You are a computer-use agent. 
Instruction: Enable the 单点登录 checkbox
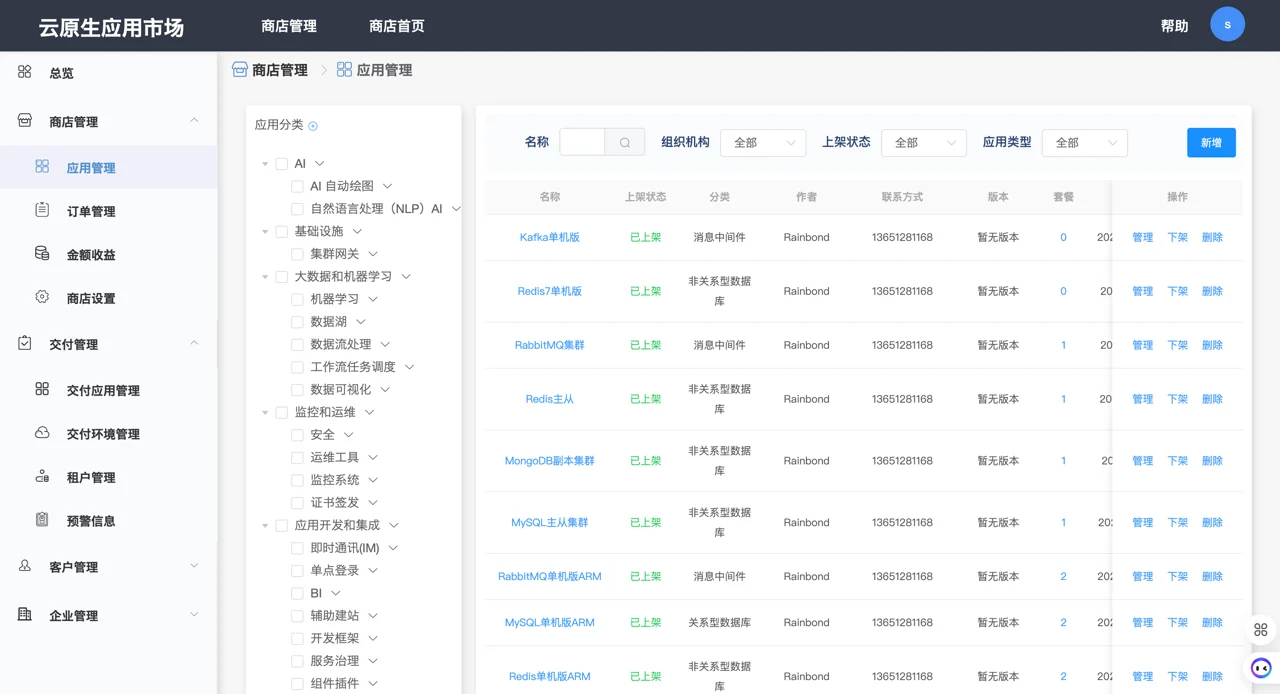[297, 570]
